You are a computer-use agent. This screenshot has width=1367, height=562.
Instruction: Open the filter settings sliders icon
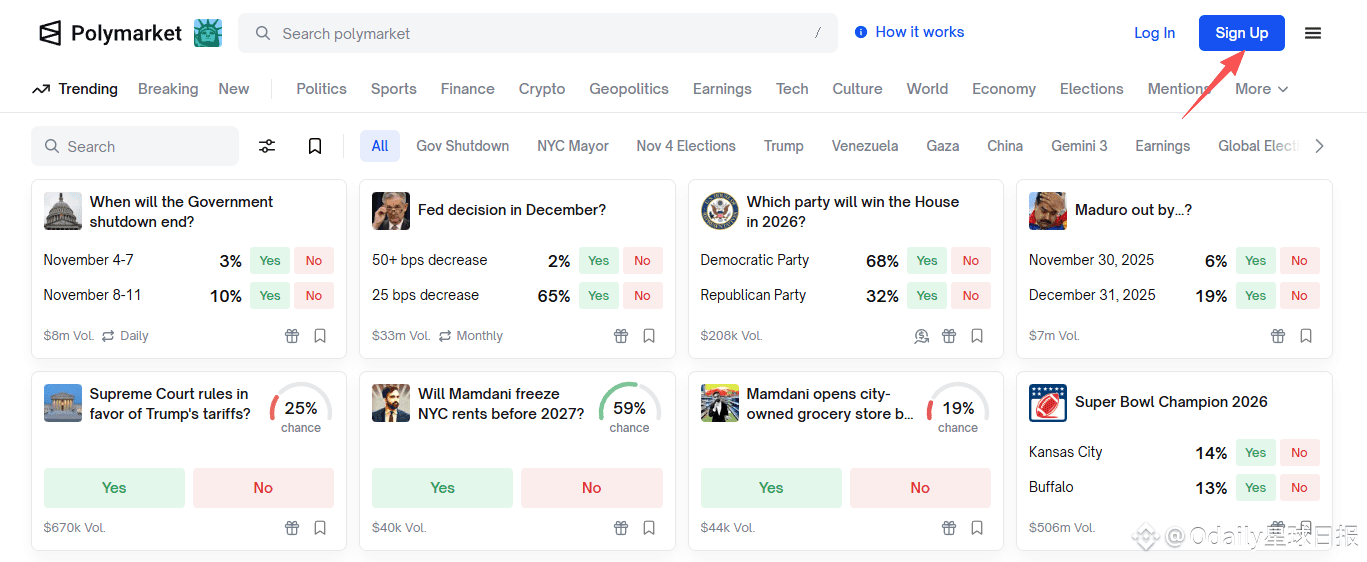[x=267, y=146]
